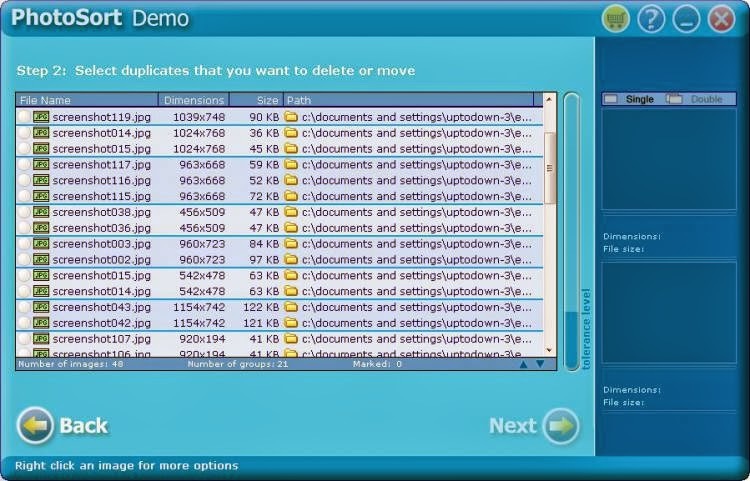Click JPG icon of screenshot117.jpg

click(41, 164)
